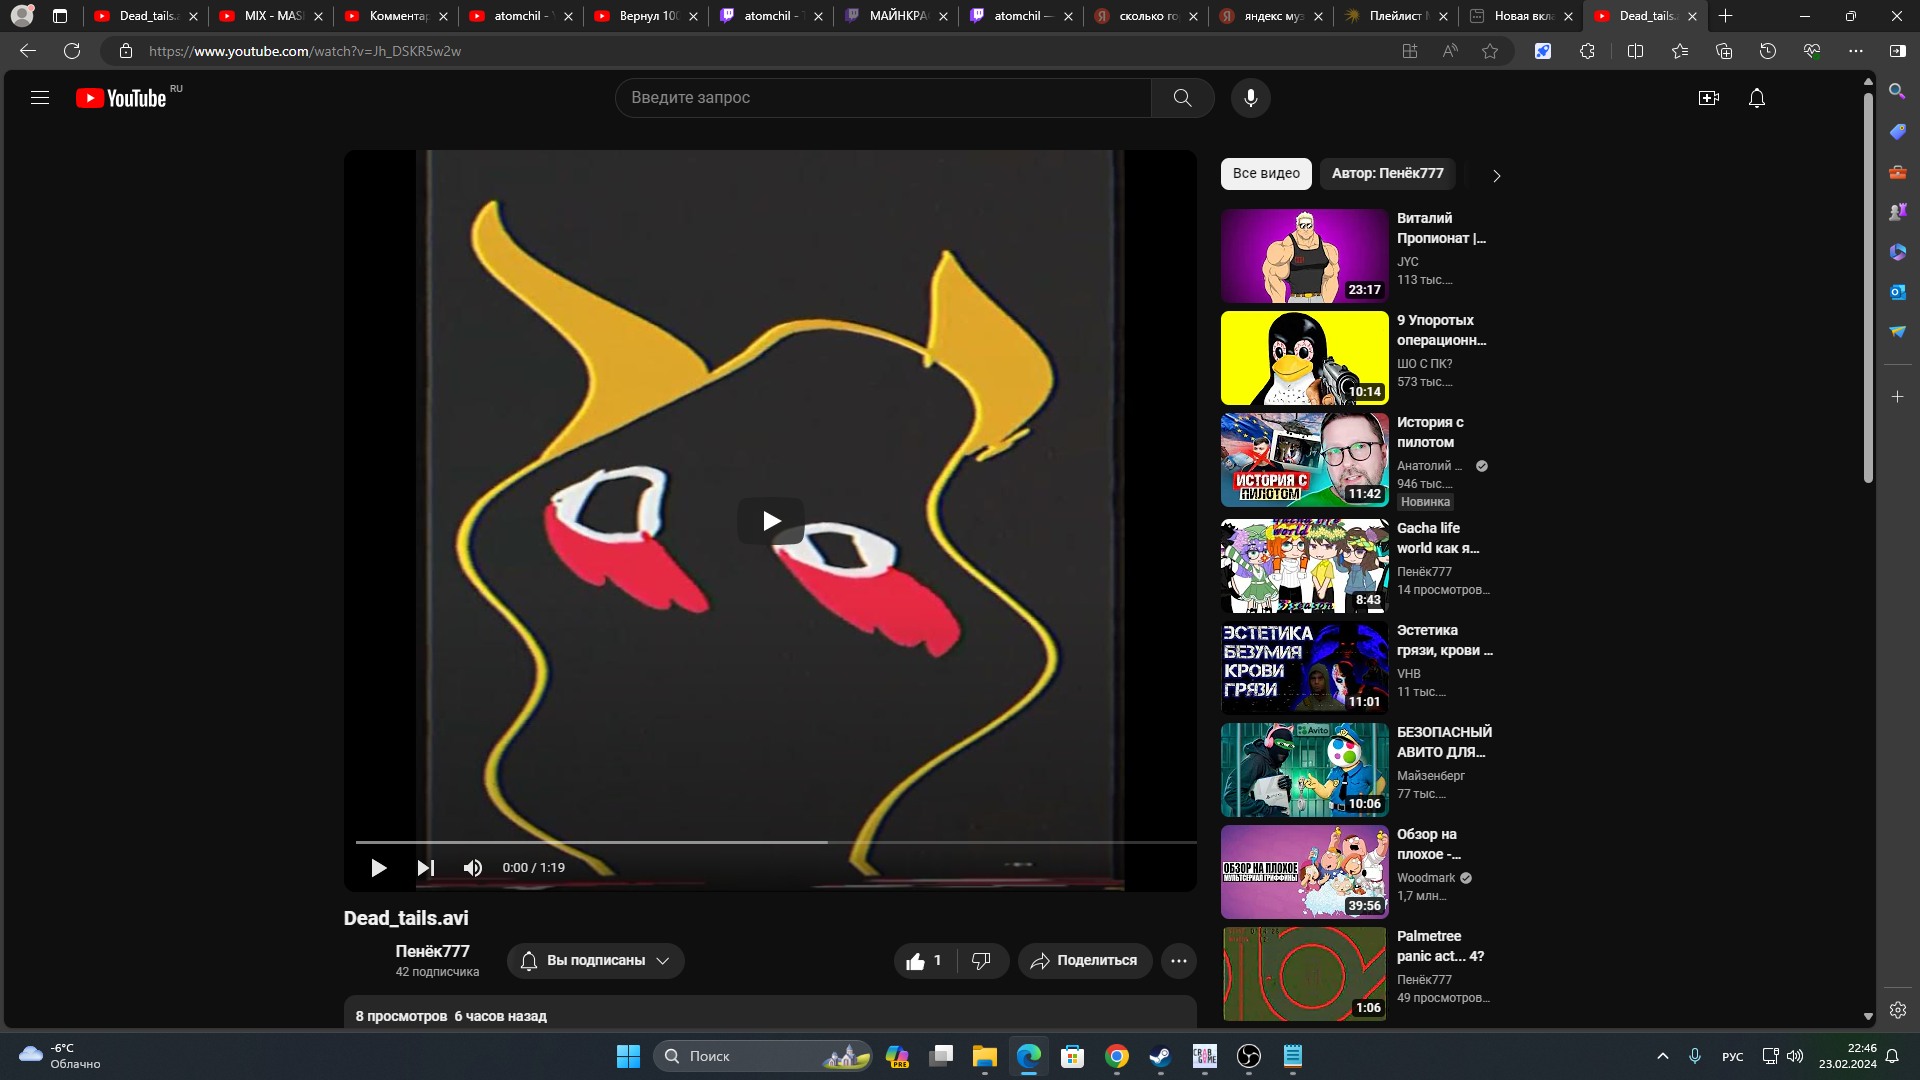Open more actions three-dot menu under video
Viewport: 1920px width, 1080px height.
pos(1179,961)
